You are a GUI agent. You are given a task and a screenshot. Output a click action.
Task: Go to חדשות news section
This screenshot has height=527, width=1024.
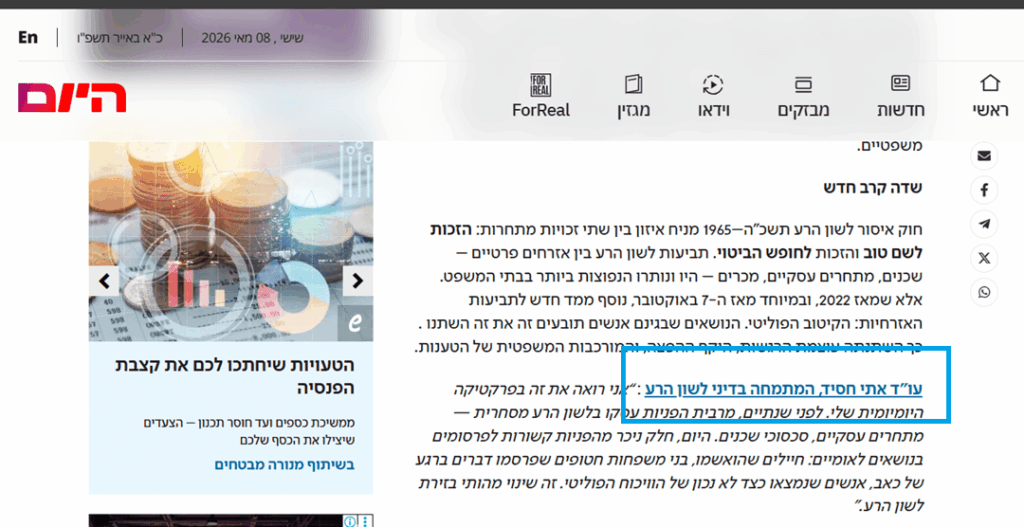pos(901,95)
